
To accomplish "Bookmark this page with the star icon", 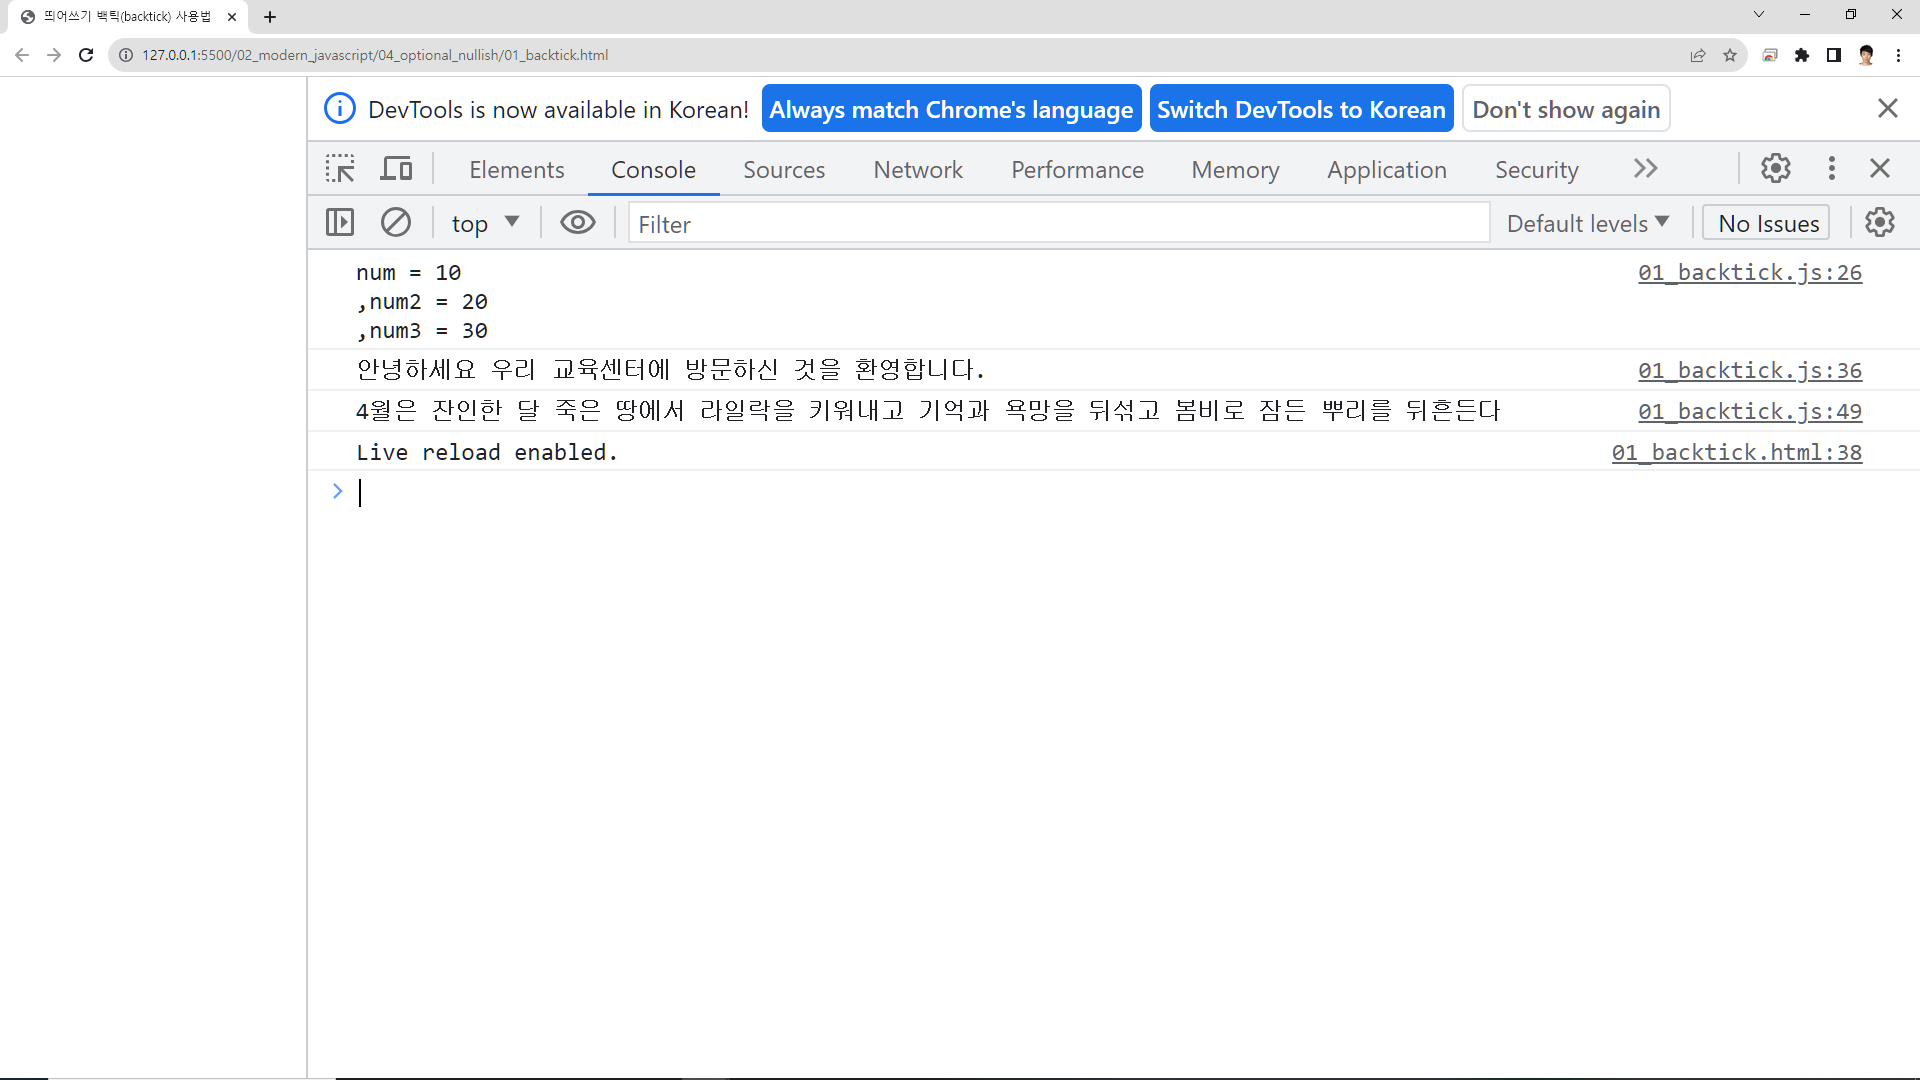I will [x=1730, y=55].
